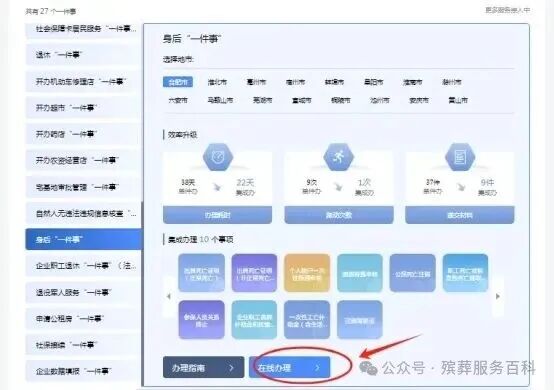The width and height of the screenshot is (554, 390).
Task: Click the chevron on the 在线办理 button
Action: (x=317, y=368)
